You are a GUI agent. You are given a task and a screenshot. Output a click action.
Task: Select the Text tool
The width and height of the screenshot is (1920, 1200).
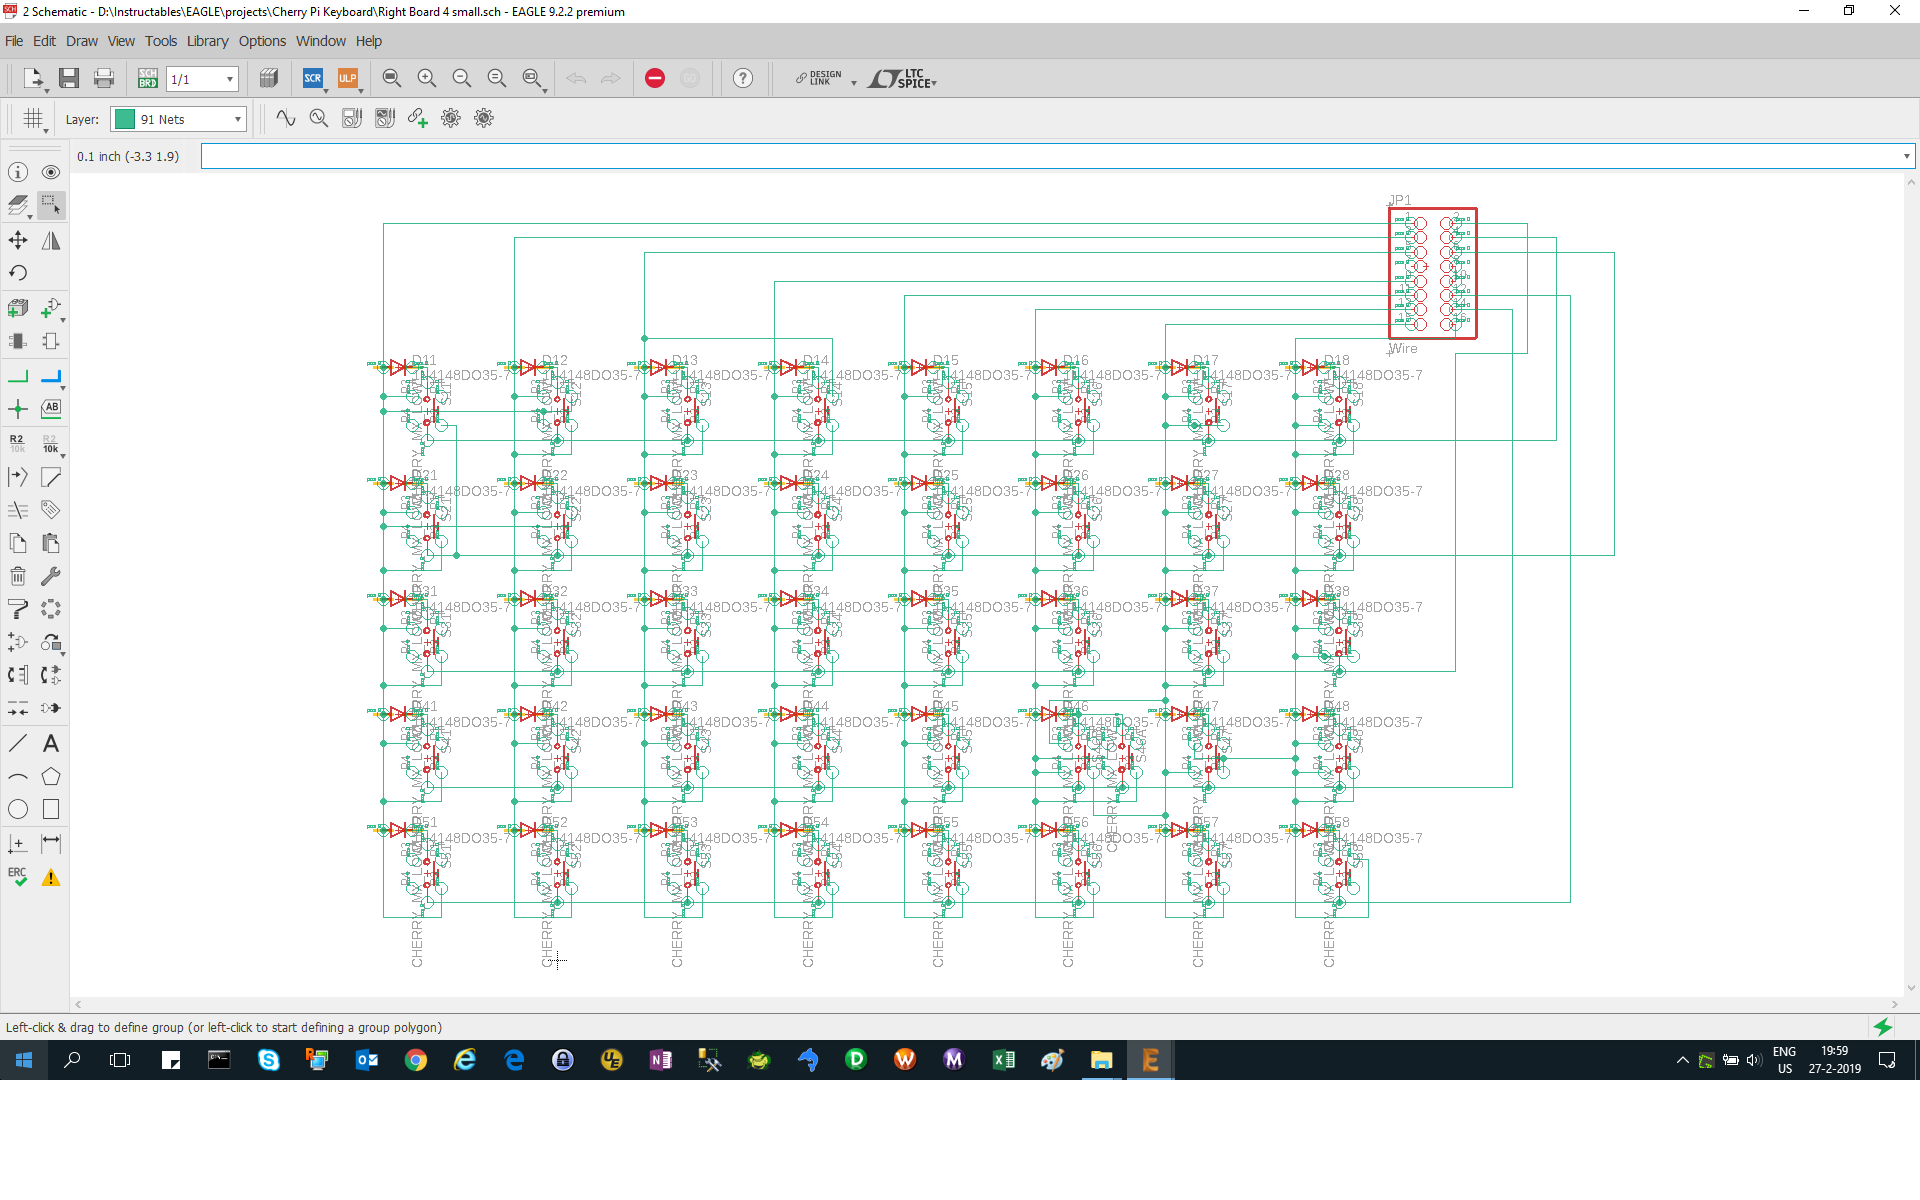point(51,744)
